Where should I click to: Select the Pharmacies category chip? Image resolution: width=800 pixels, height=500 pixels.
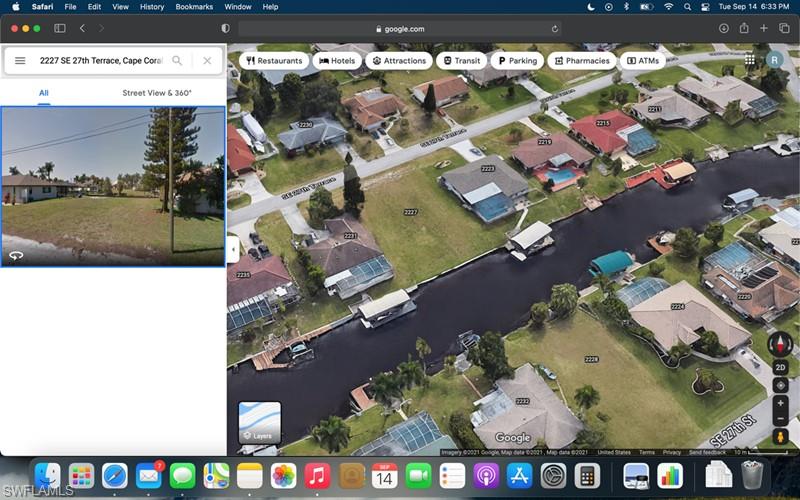[581, 61]
